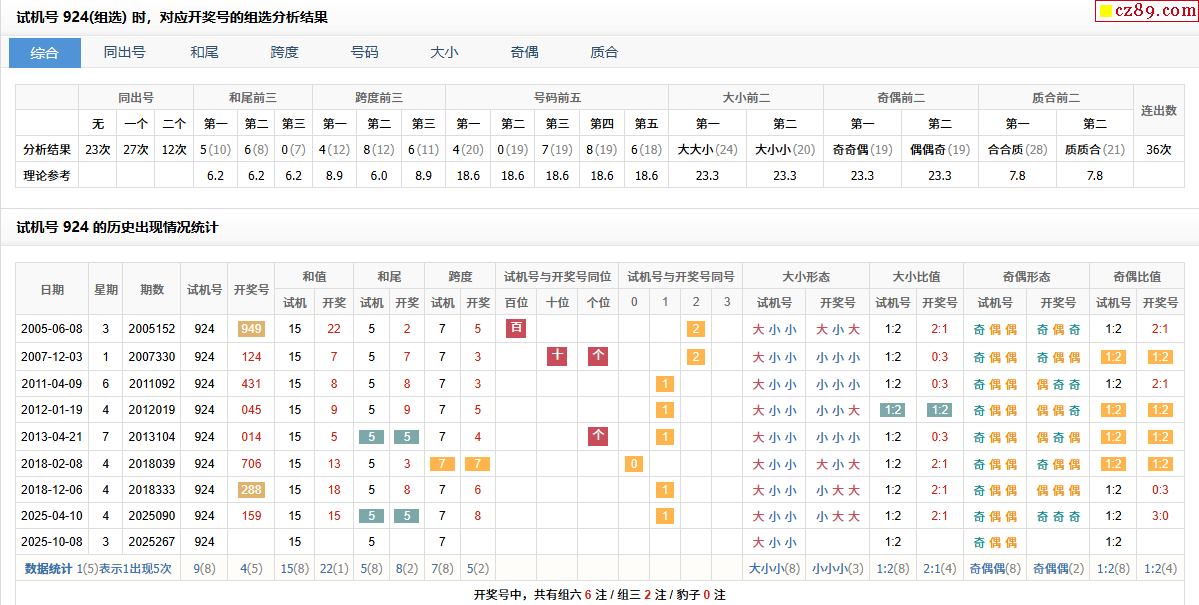This screenshot has width=1199, height=605.
Task: Click the 连出数 column header
Action: click(1159, 111)
